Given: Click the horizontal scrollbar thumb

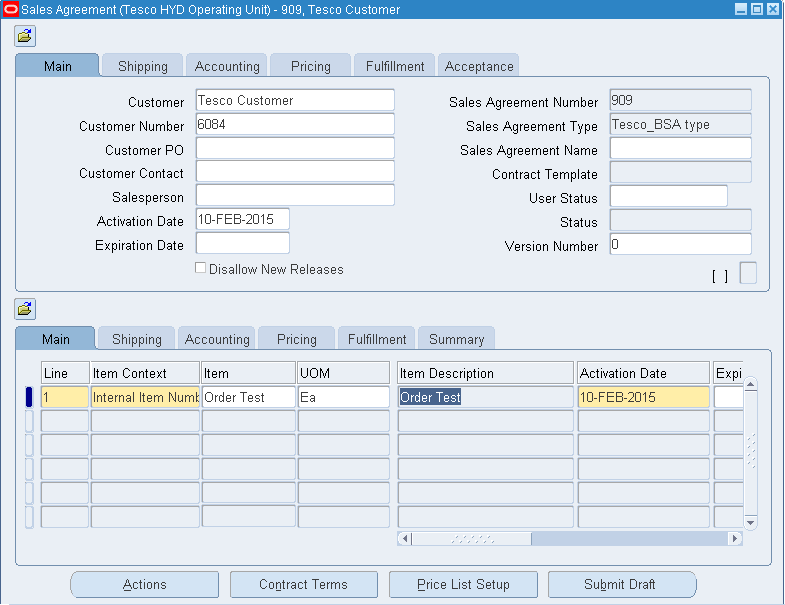Looking at the screenshot, I should [472, 539].
